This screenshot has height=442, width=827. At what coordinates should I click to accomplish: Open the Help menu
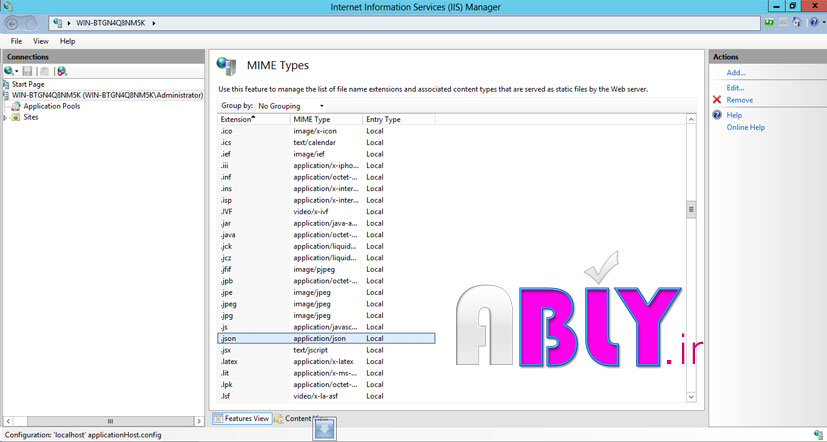pyautogui.click(x=68, y=41)
